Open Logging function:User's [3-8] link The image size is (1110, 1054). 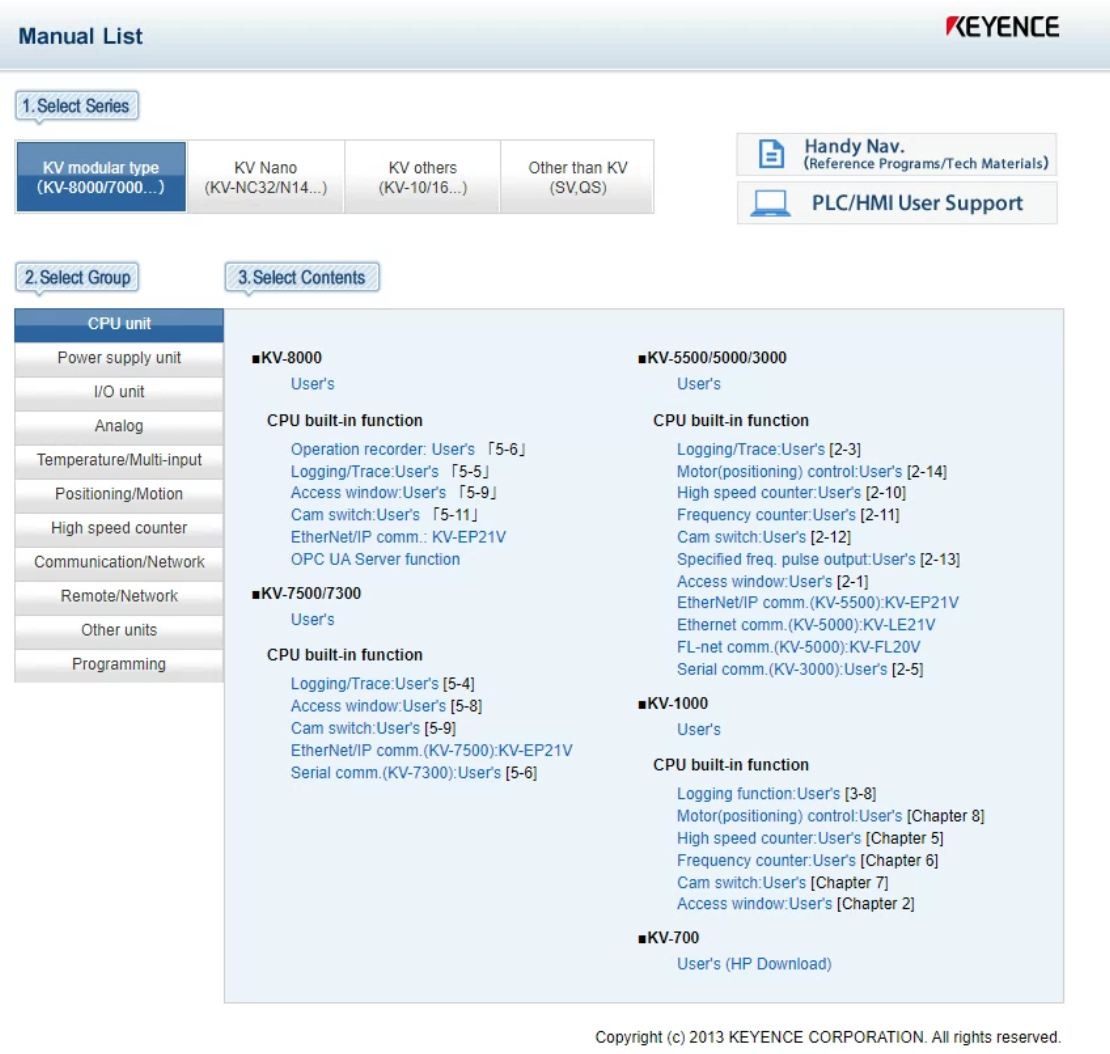point(758,794)
